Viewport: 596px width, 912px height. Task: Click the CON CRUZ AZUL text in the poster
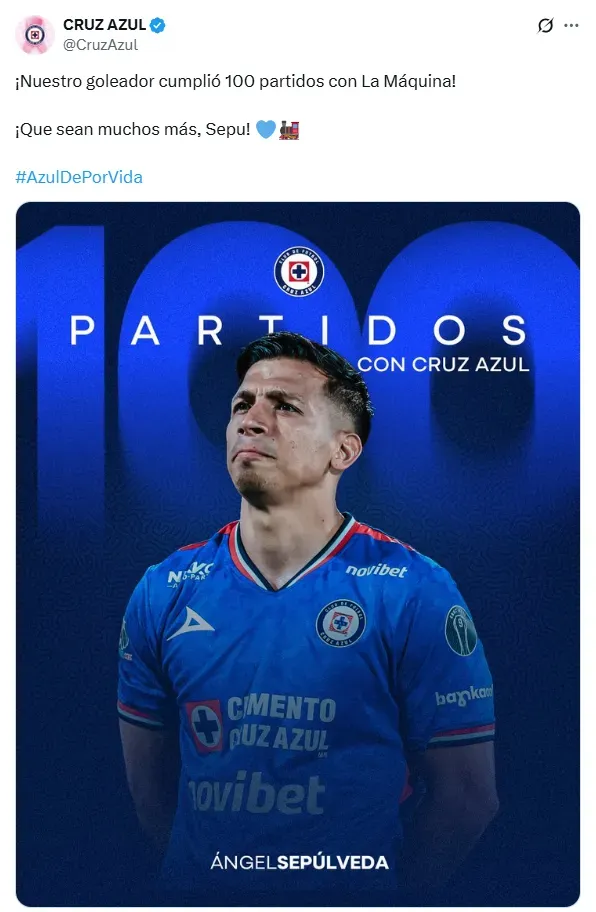click(x=443, y=365)
